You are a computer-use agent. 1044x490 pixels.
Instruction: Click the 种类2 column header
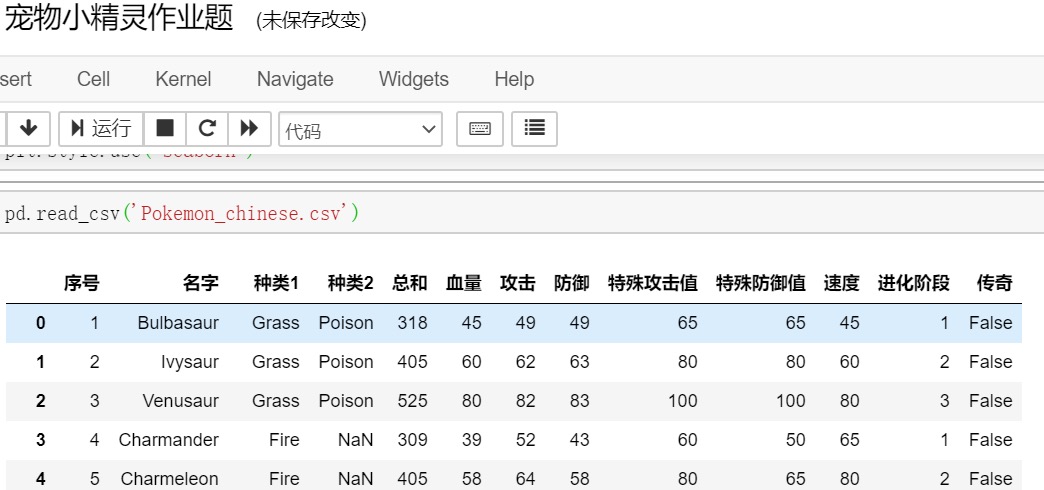point(350,283)
